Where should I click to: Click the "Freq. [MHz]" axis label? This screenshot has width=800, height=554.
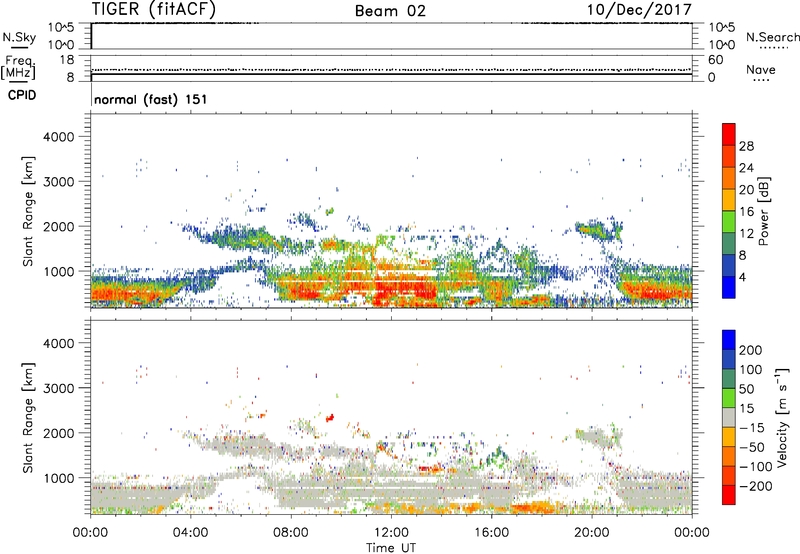click(x=19, y=67)
